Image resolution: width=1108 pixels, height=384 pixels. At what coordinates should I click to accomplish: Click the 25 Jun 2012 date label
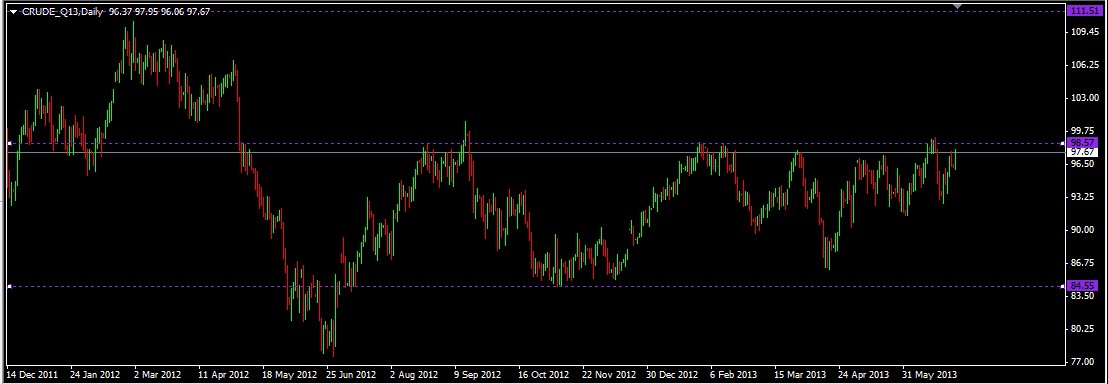point(350,374)
